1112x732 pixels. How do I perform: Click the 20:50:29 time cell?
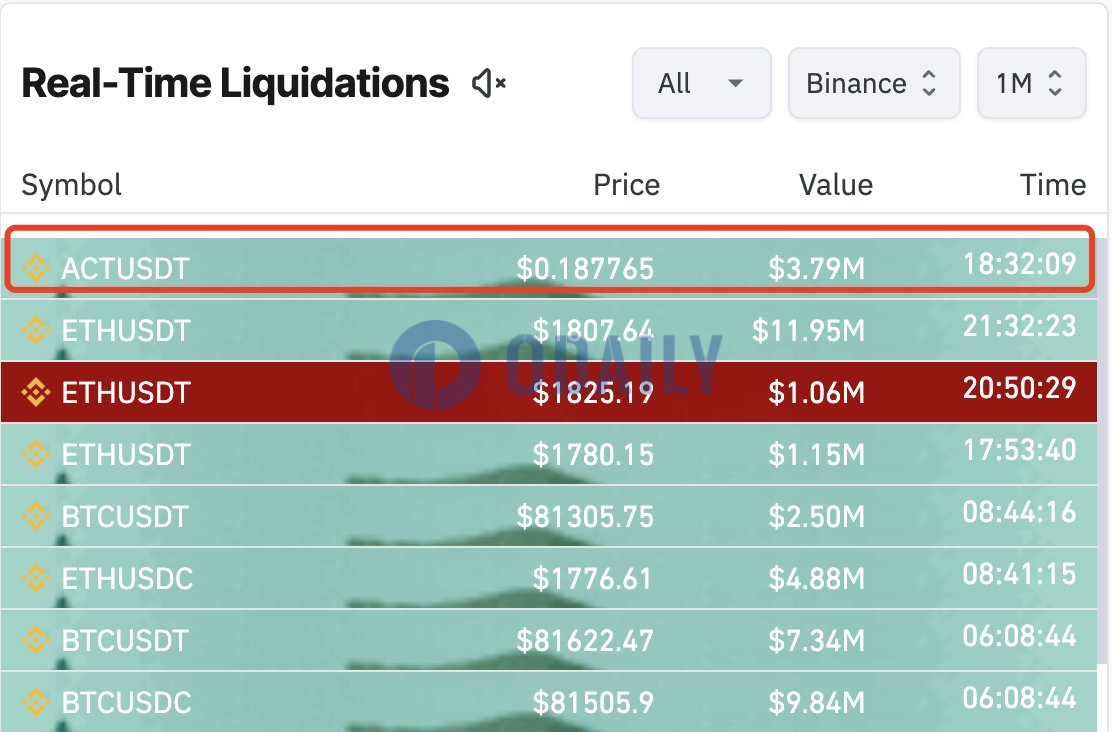pos(1019,387)
